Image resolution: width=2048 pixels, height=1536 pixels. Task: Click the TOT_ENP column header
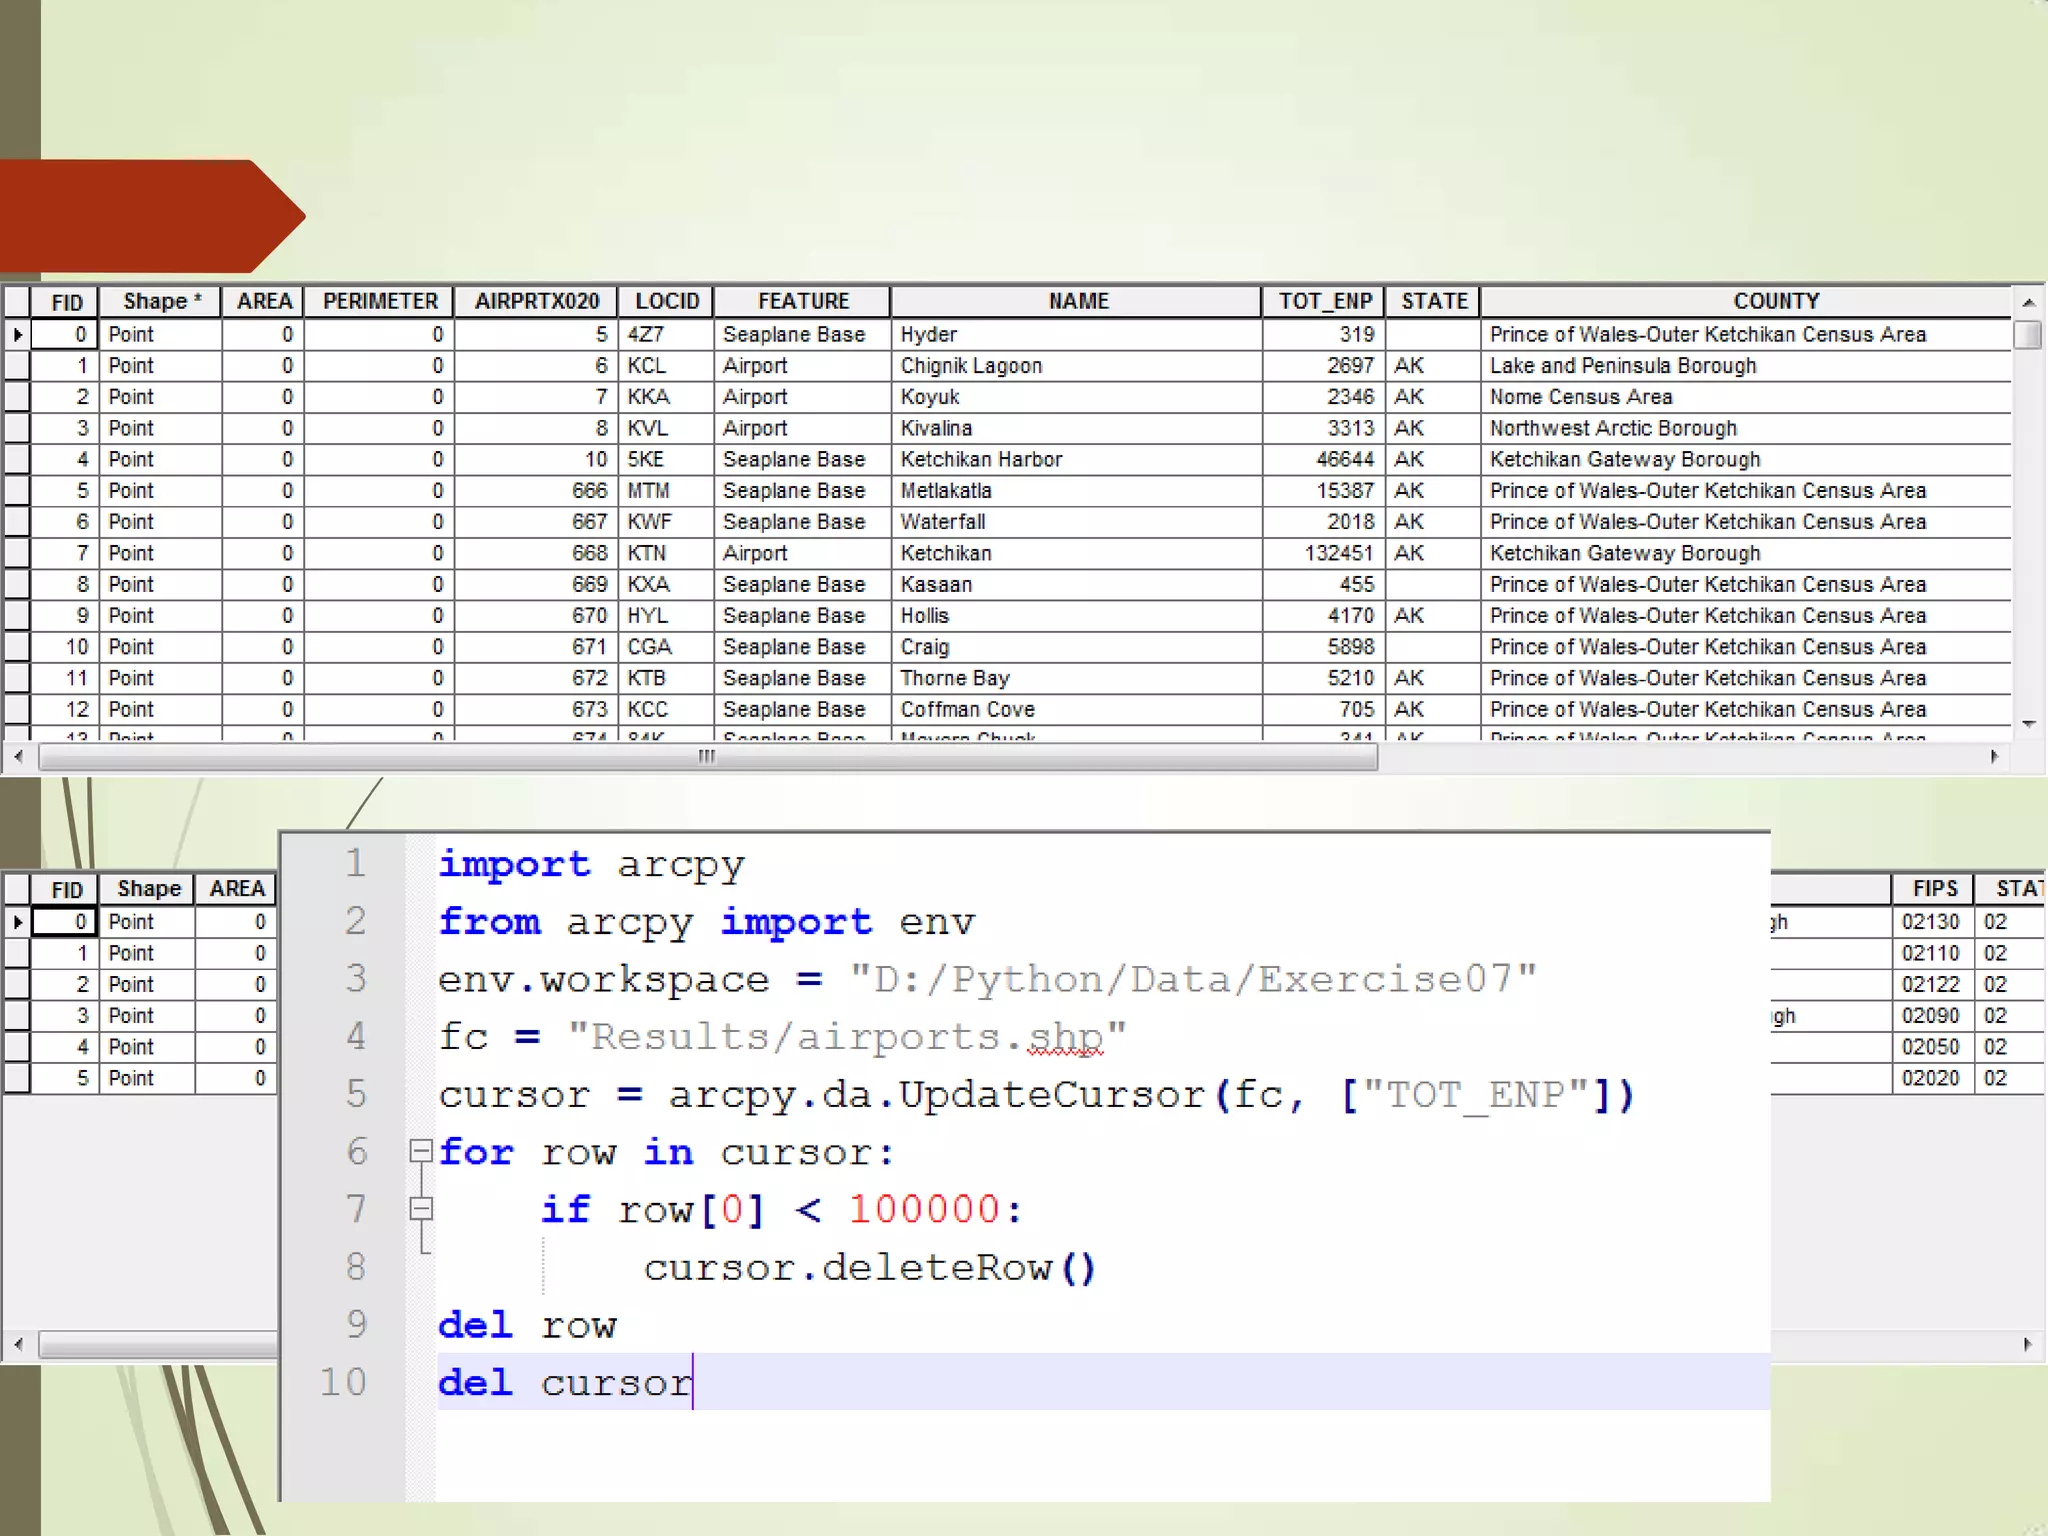[x=1325, y=302]
